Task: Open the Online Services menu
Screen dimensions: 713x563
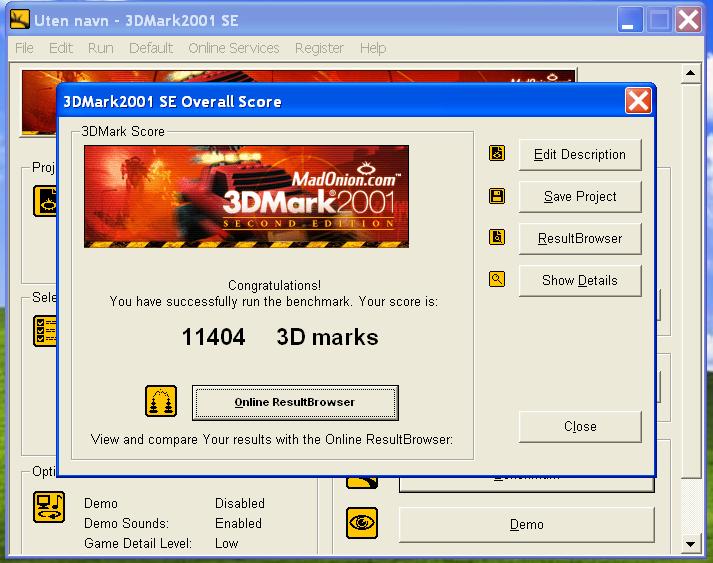Action: tap(234, 48)
